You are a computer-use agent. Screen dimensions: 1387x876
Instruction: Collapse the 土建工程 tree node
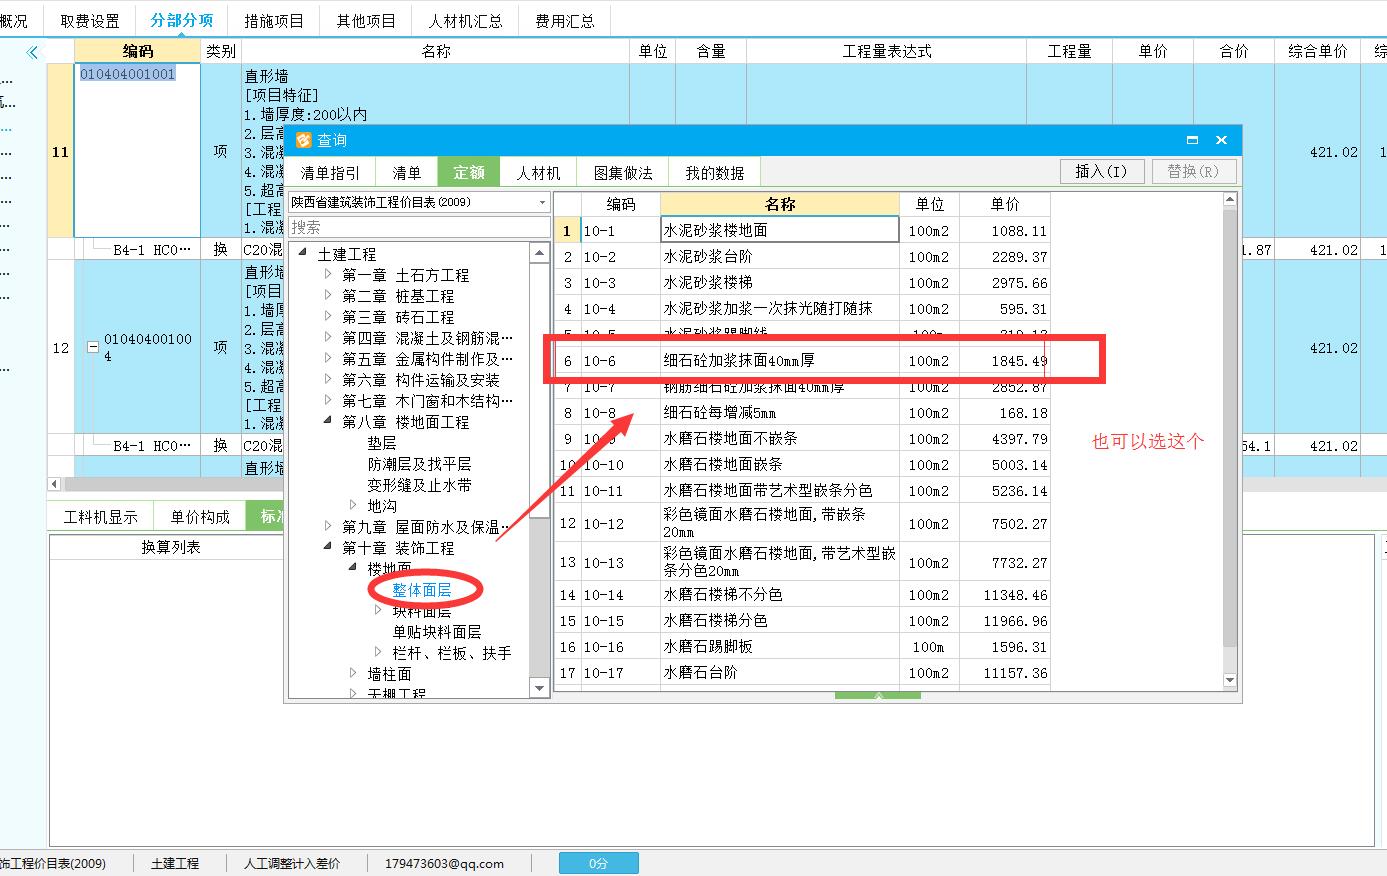pos(303,253)
